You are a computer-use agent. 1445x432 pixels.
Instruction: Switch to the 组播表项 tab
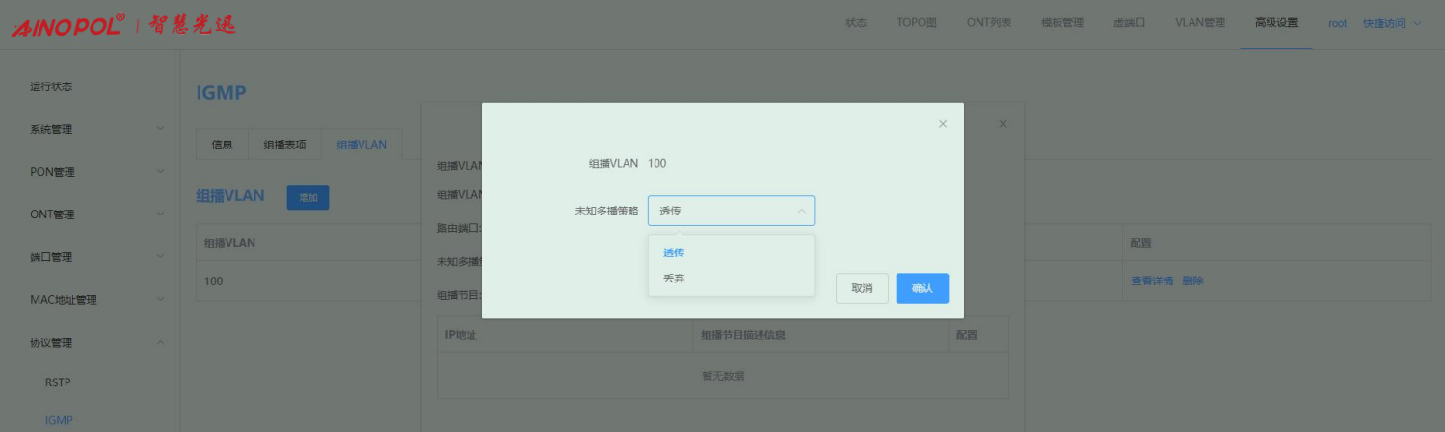(x=285, y=145)
